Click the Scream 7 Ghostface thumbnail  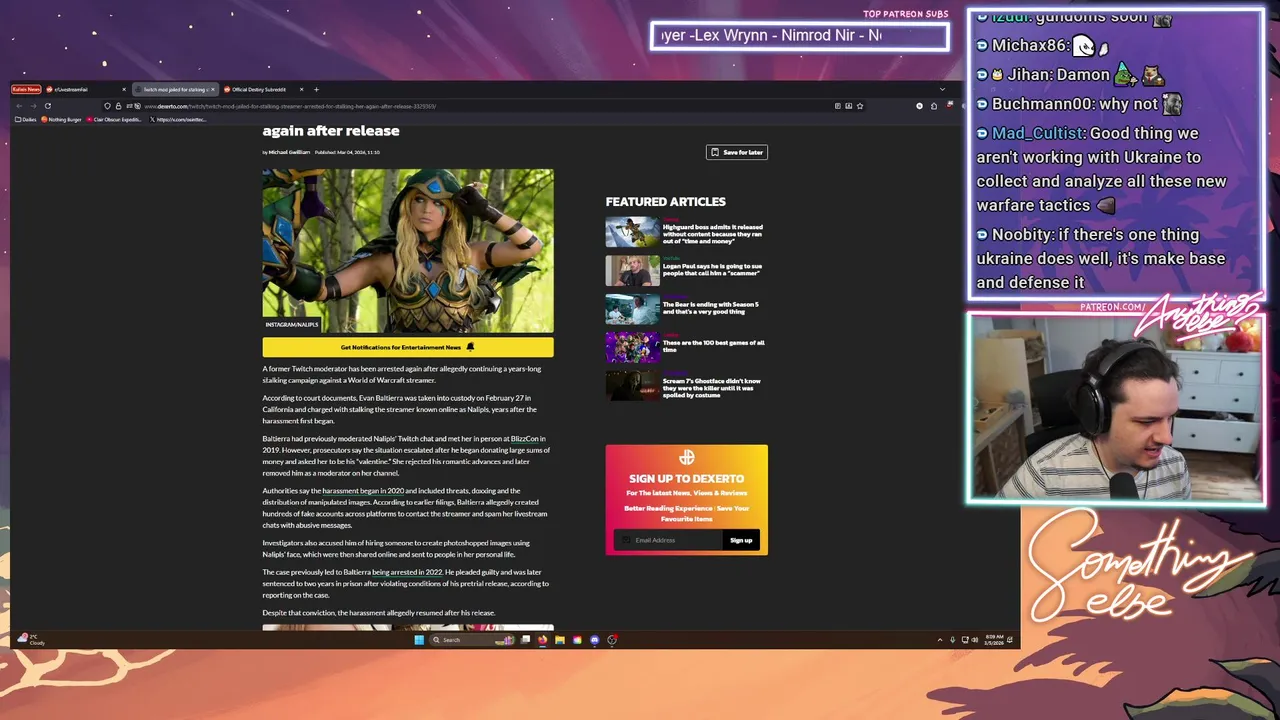coord(632,385)
